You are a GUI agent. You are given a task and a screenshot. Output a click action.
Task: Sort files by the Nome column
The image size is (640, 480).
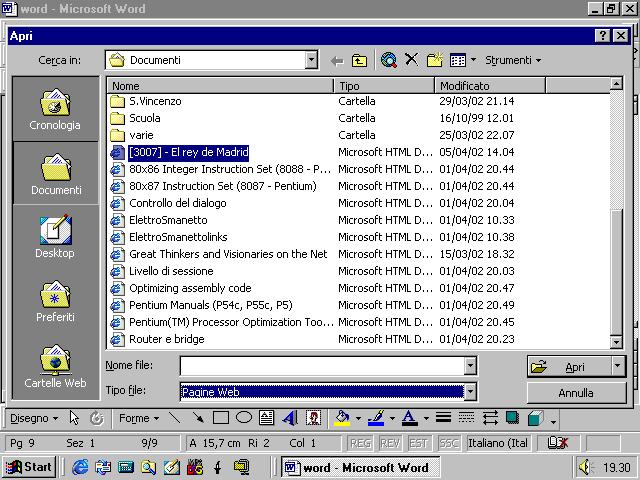click(220, 86)
